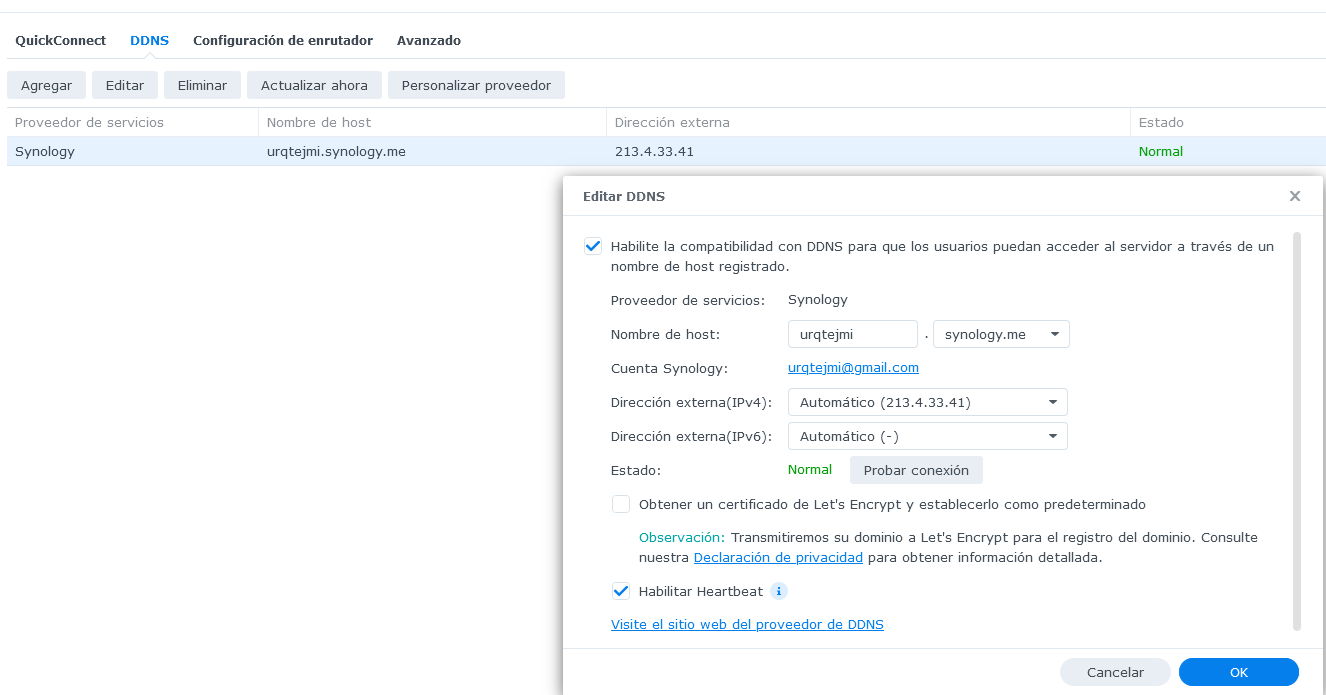The image size is (1326, 695).
Task: Close the Editar DDNS dialog
Action: coord(1295,196)
